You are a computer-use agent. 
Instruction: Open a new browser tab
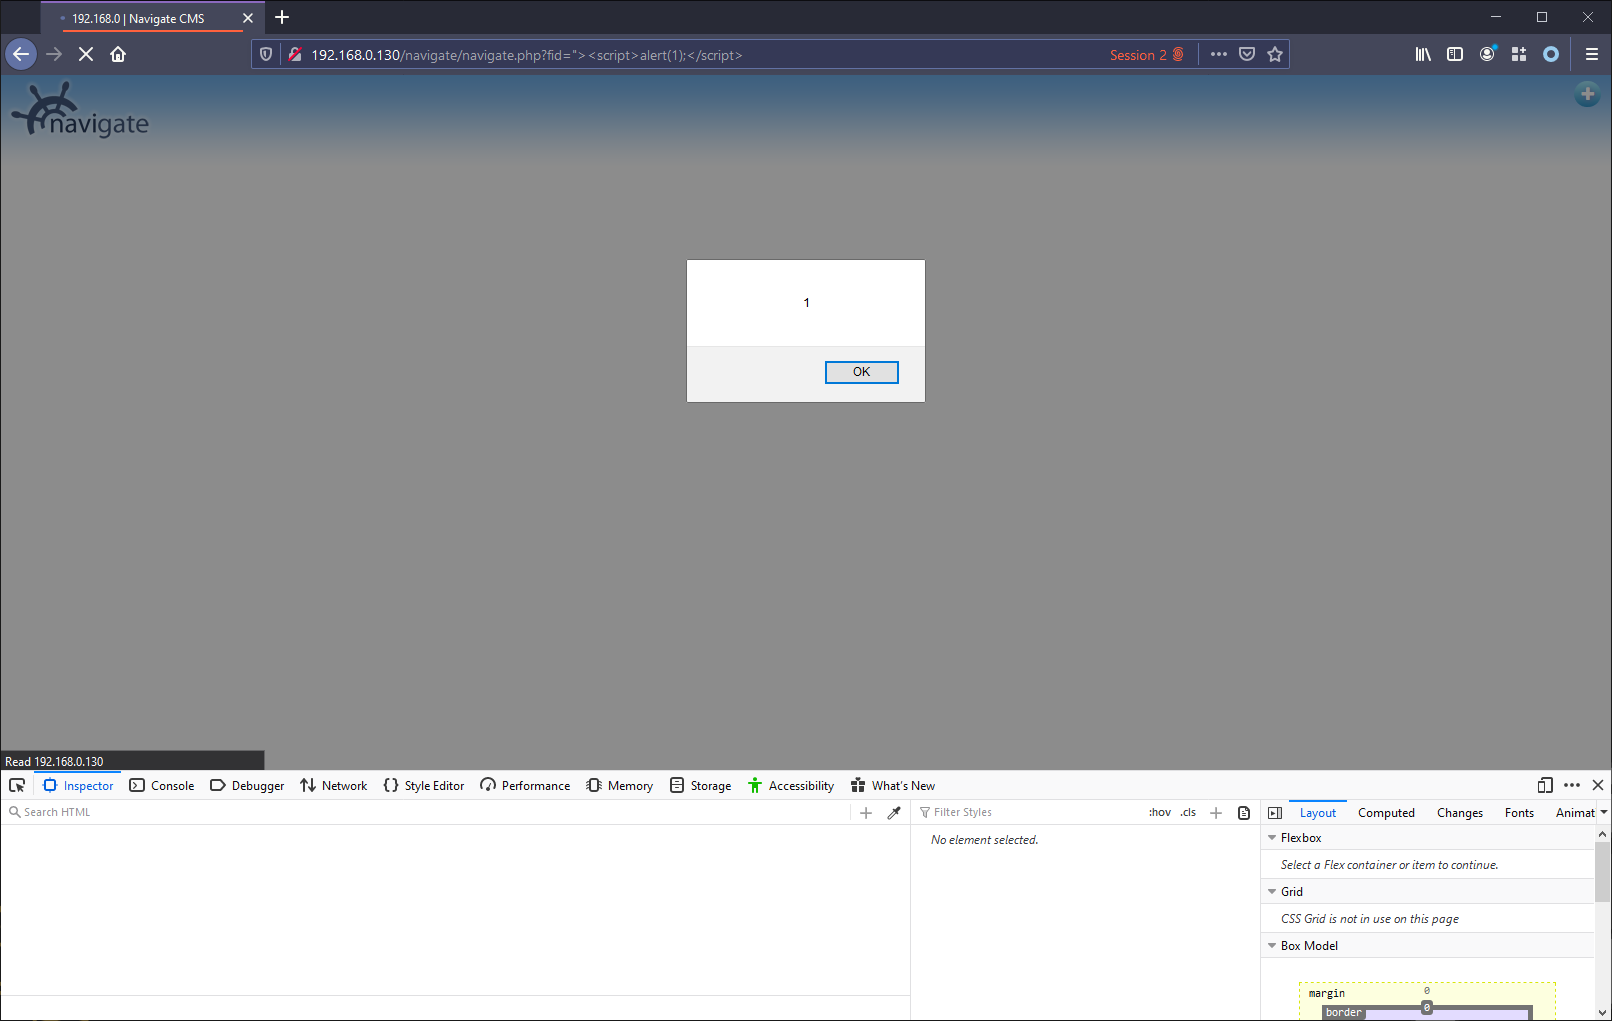[x=282, y=17]
